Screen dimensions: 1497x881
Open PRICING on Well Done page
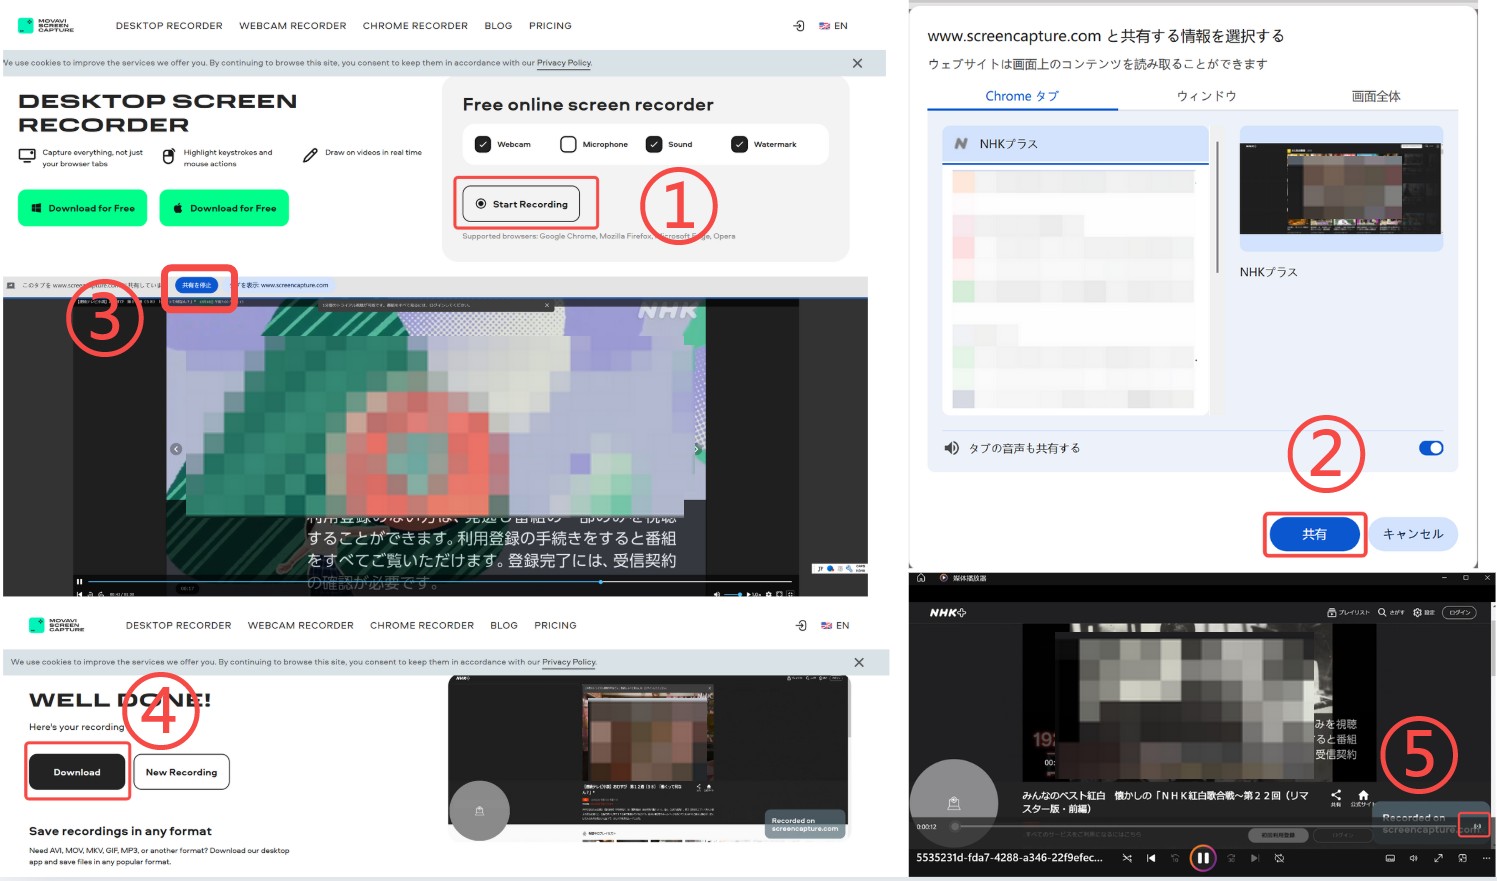(555, 625)
